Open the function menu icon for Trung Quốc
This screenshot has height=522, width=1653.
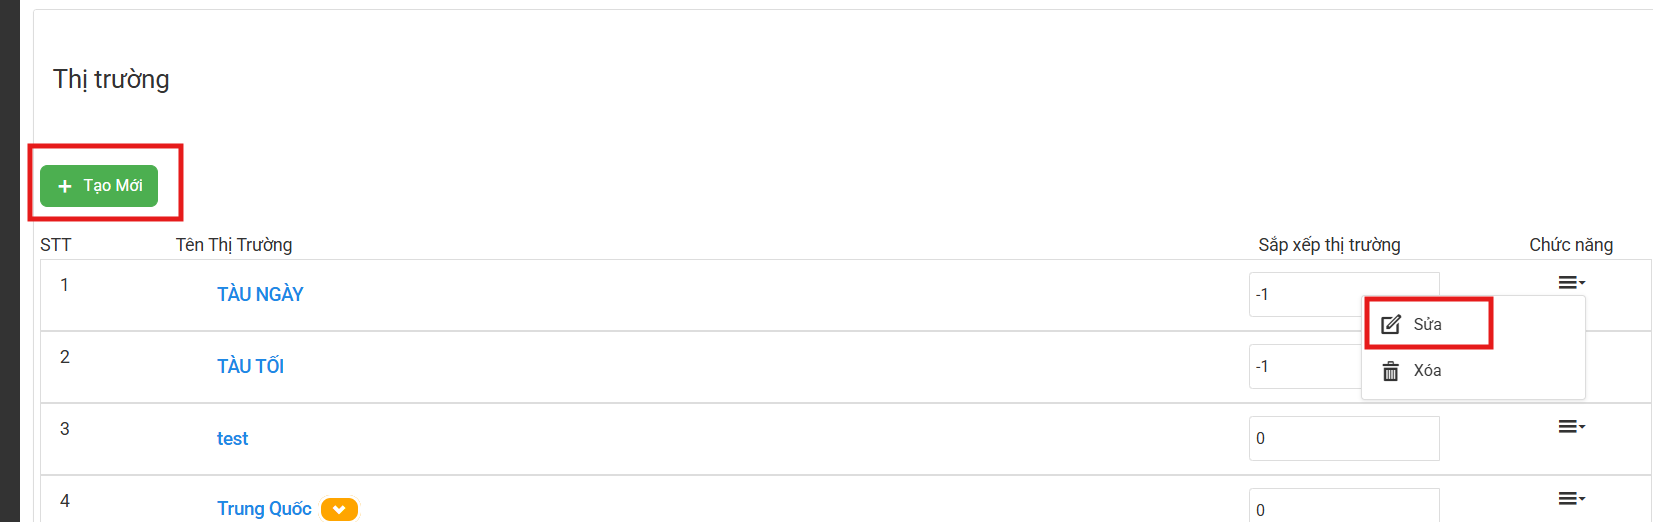pos(1571,499)
